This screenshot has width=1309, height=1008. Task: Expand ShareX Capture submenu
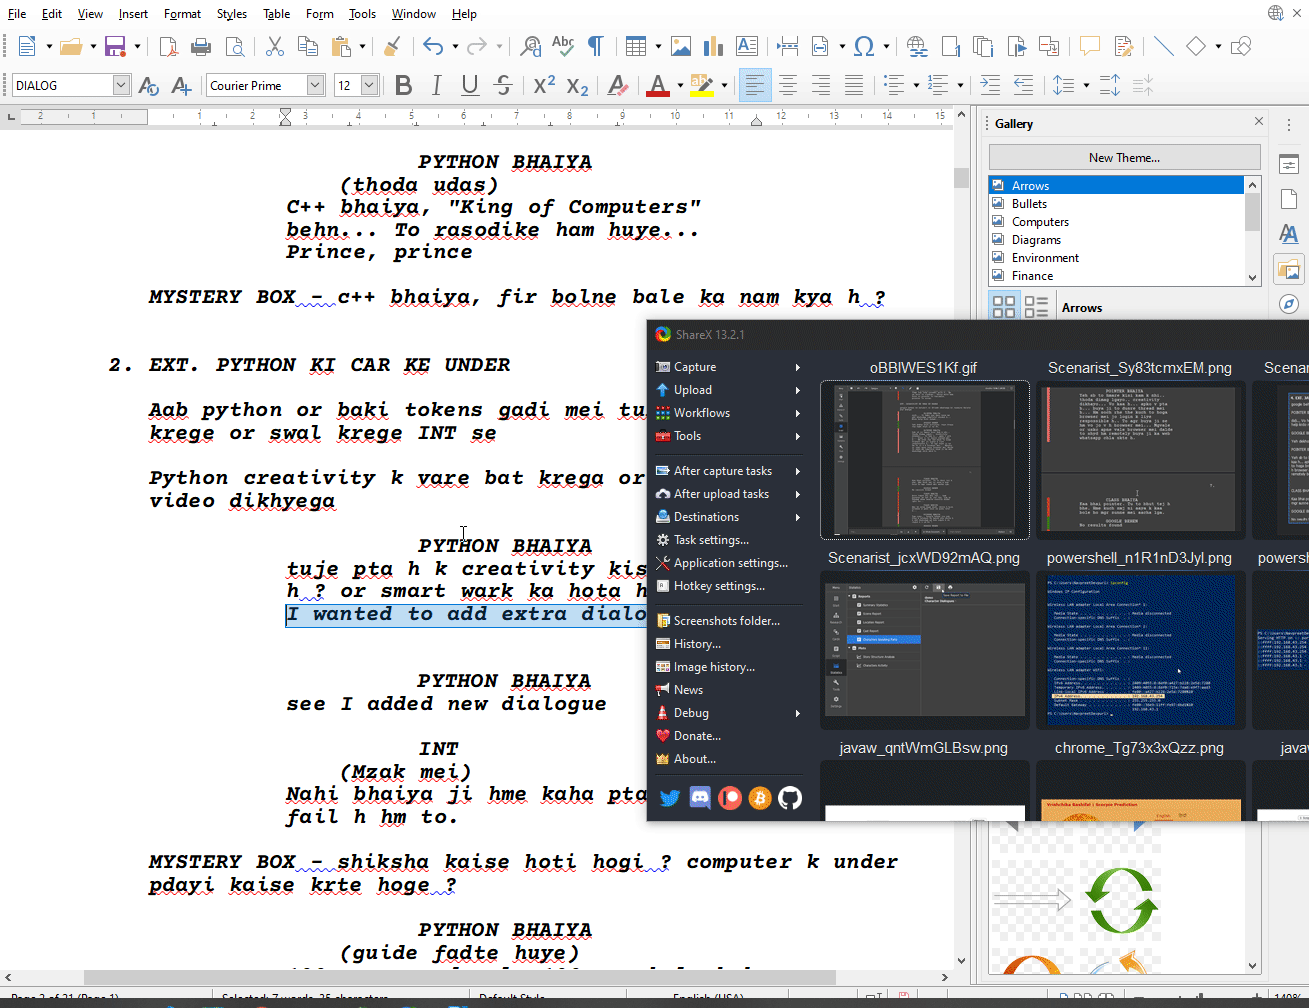coord(728,367)
